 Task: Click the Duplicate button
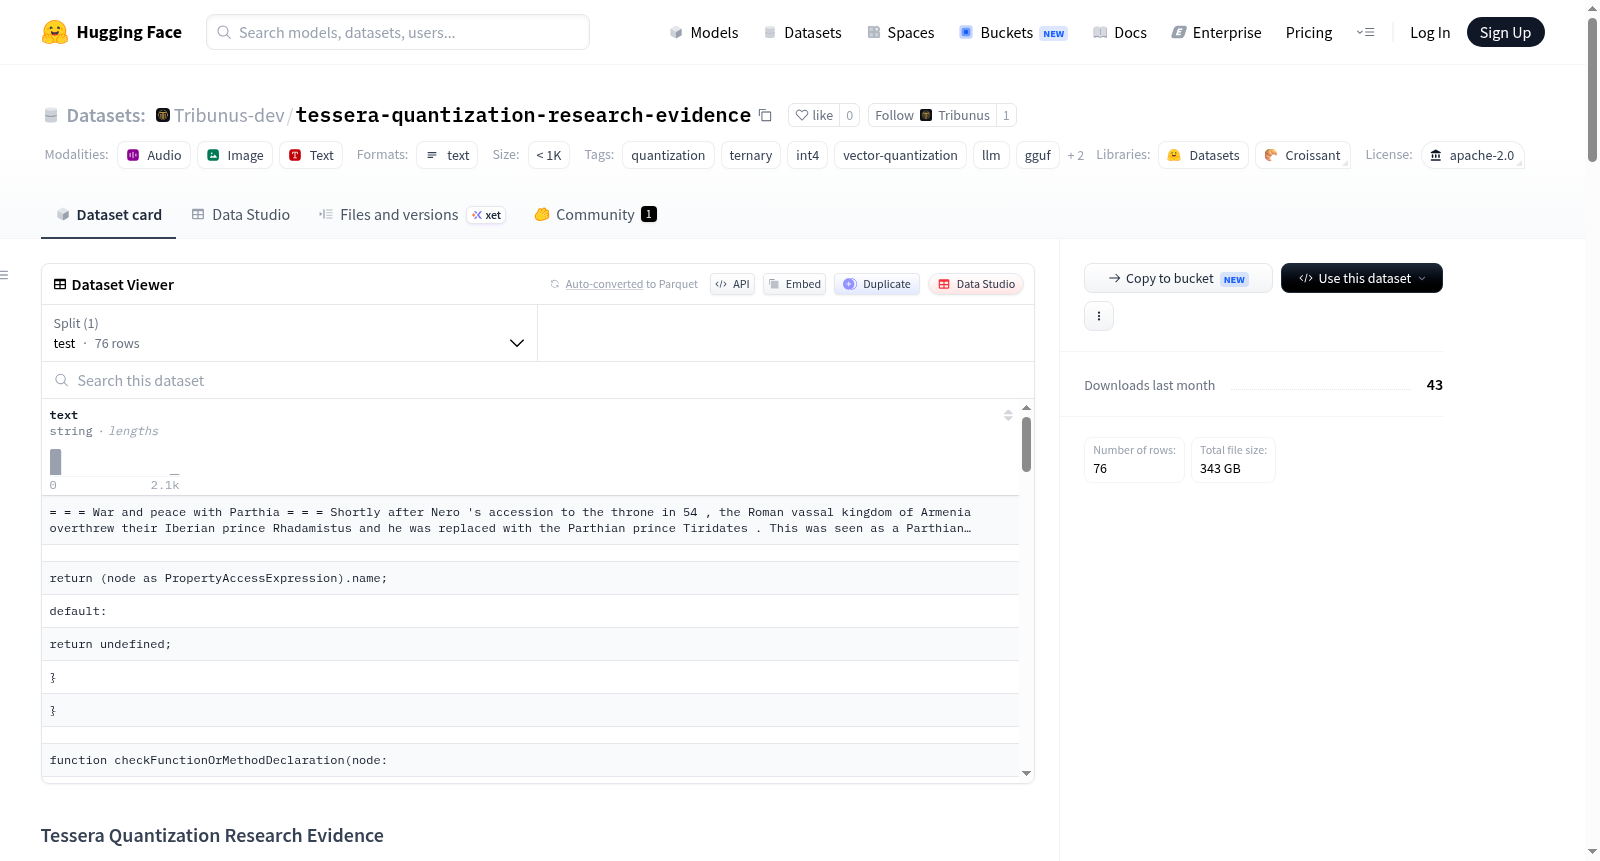point(877,284)
